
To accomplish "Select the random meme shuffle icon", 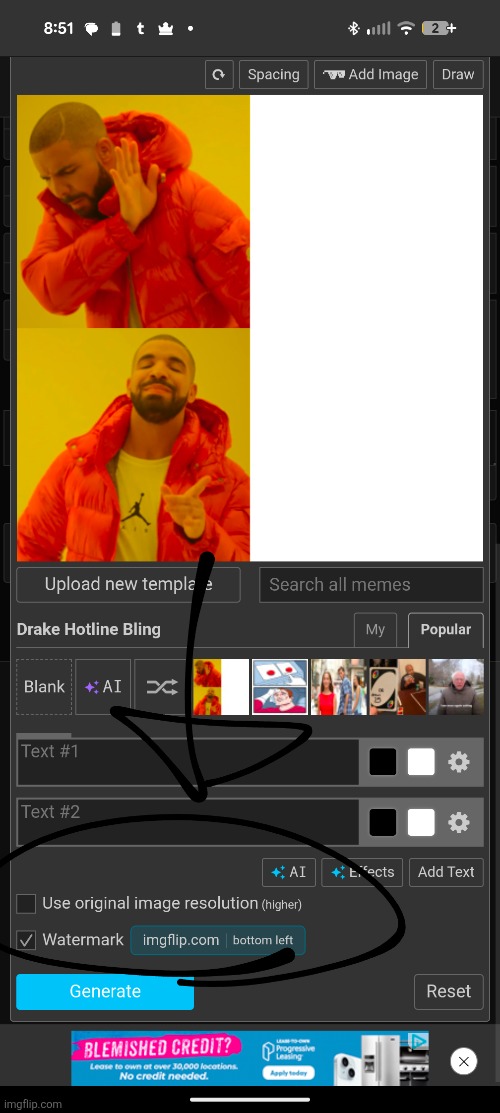I will pos(162,687).
